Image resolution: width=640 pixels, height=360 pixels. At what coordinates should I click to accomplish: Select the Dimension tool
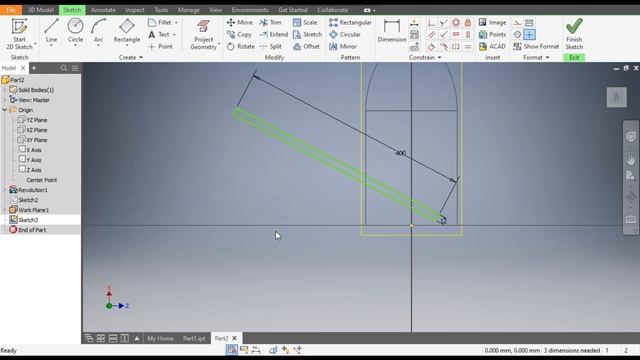click(392, 31)
